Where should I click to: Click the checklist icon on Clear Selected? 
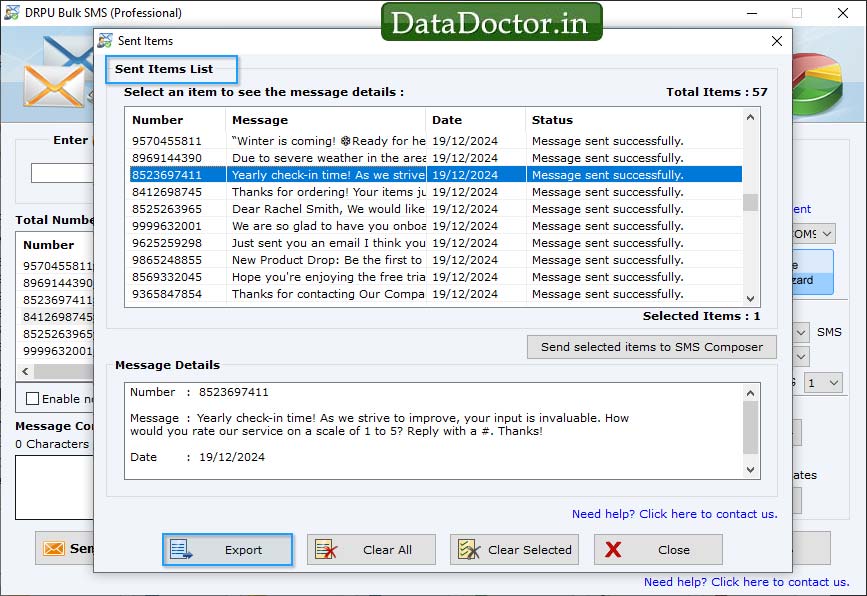click(469, 550)
